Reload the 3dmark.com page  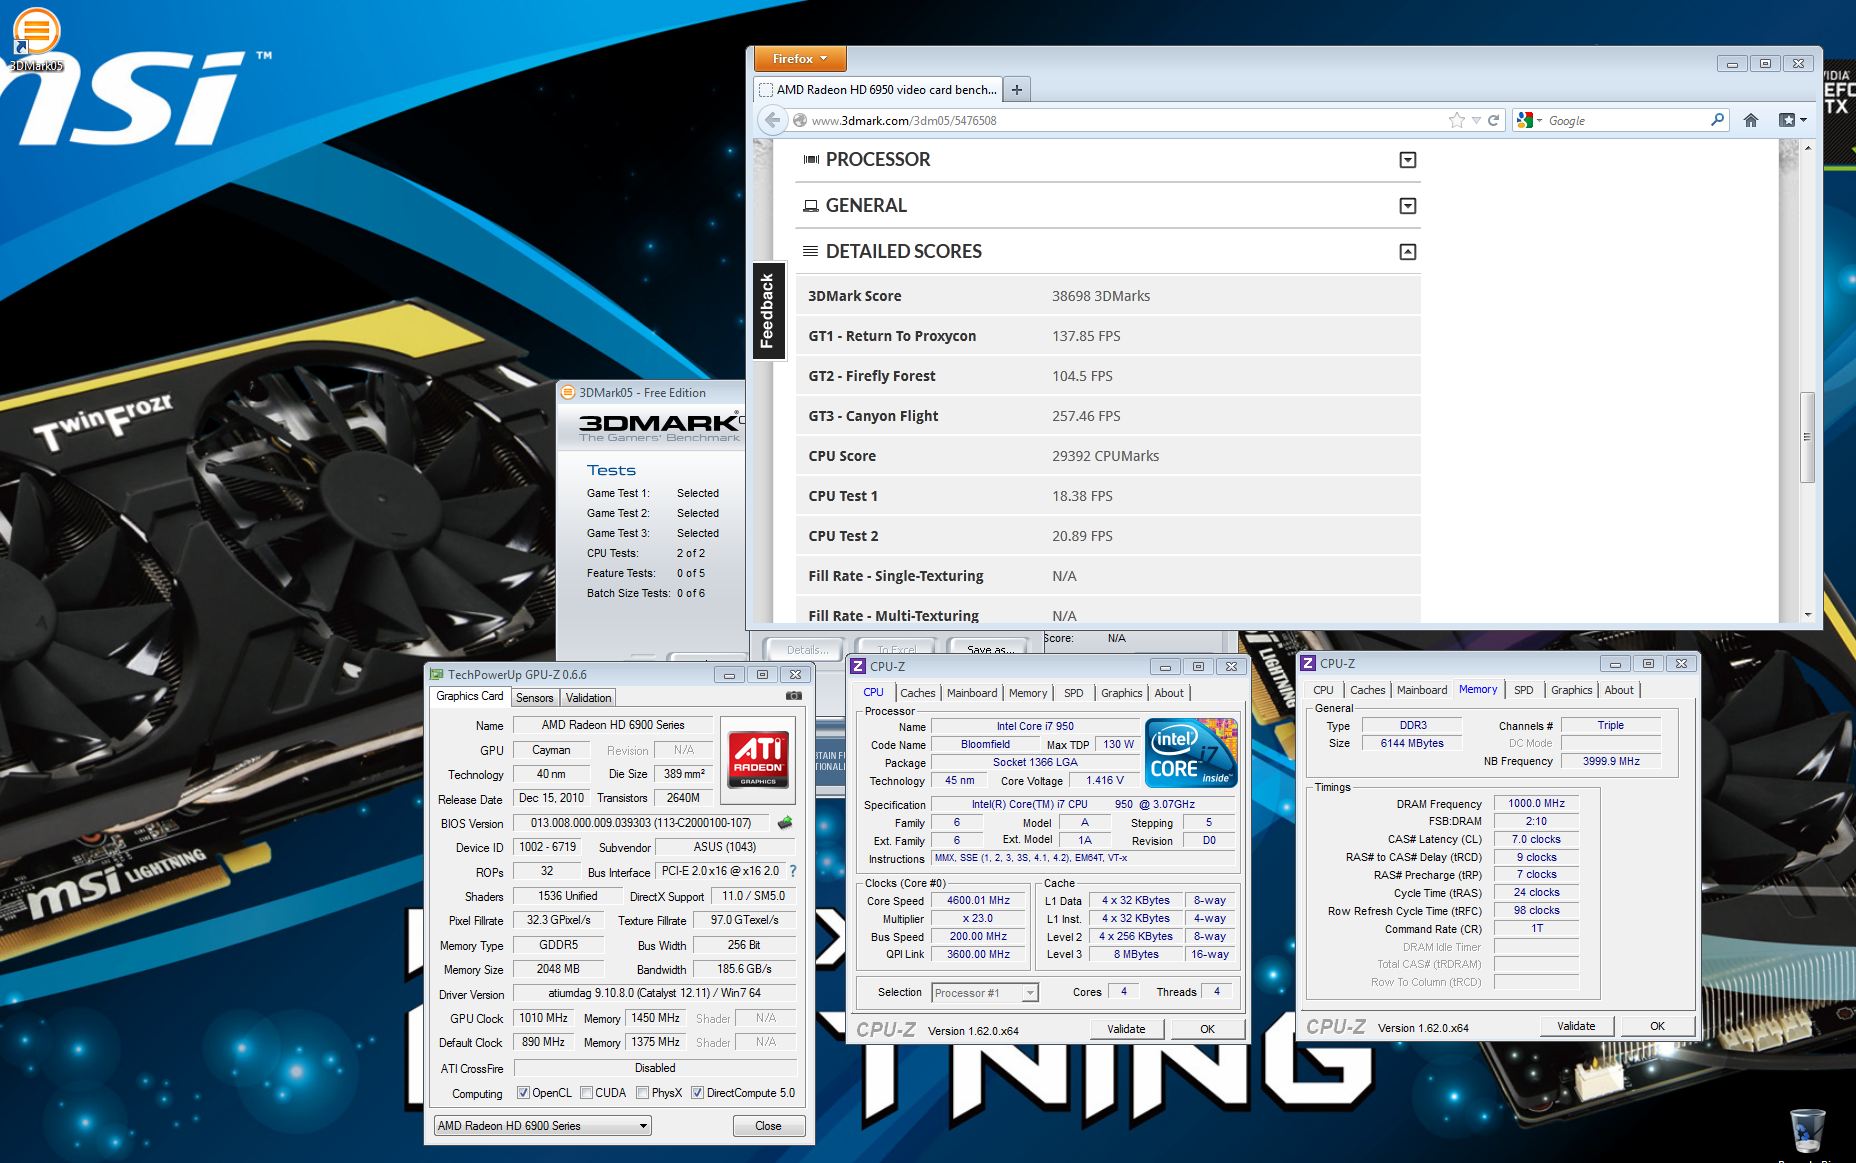pyautogui.click(x=1493, y=120)
